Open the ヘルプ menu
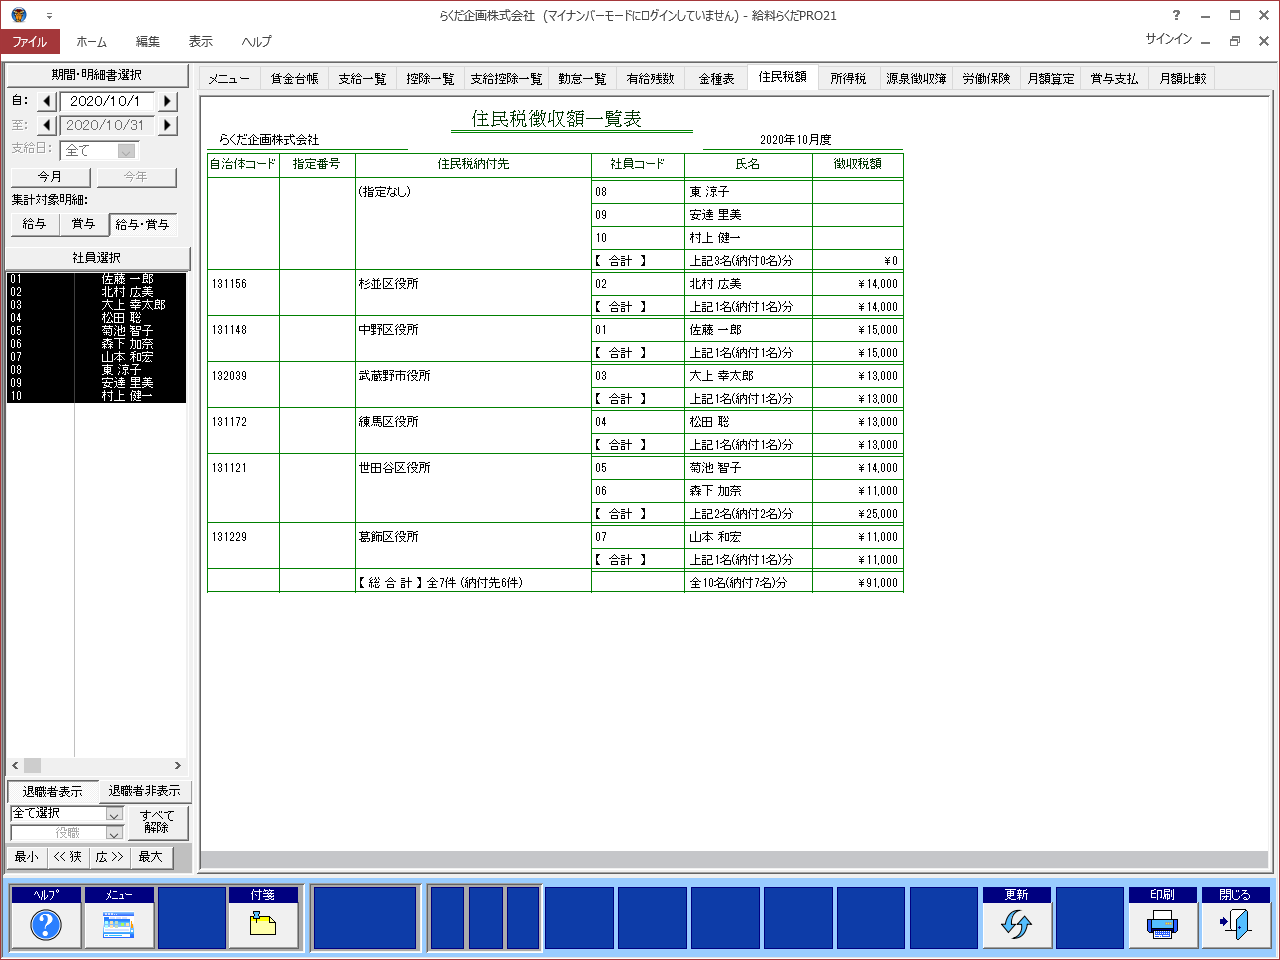1280x960 pixels. pos(256,41)
